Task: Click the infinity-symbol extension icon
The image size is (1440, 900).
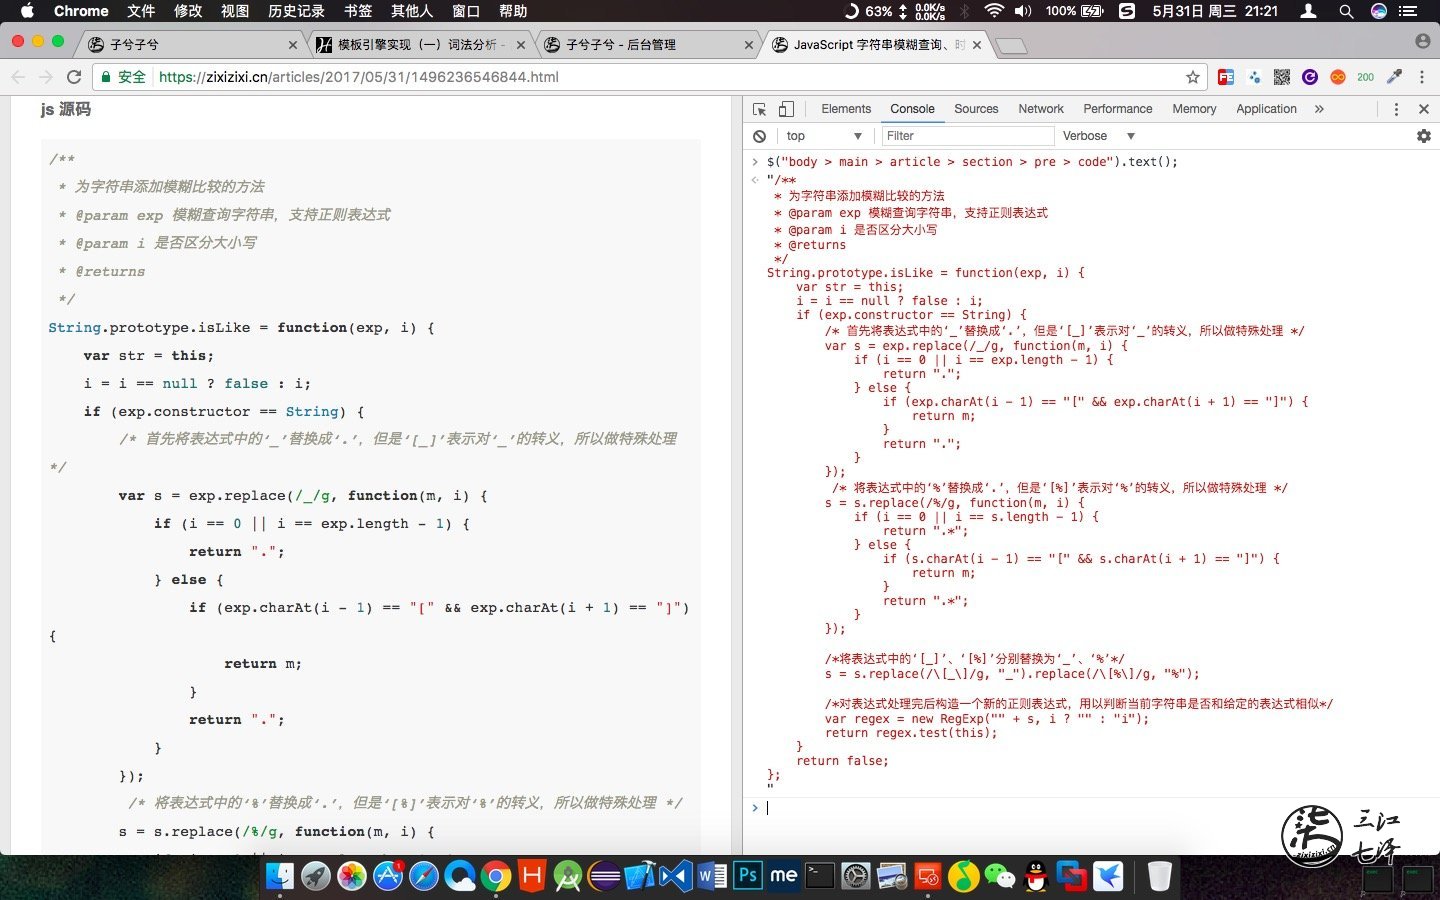Action: 1338,77
